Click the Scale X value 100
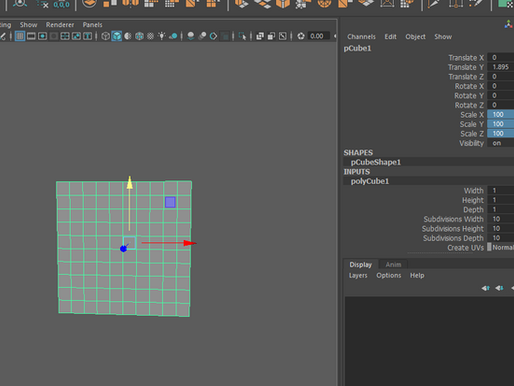514x386 pixels. pyautogui.click(x=501, y=115)
